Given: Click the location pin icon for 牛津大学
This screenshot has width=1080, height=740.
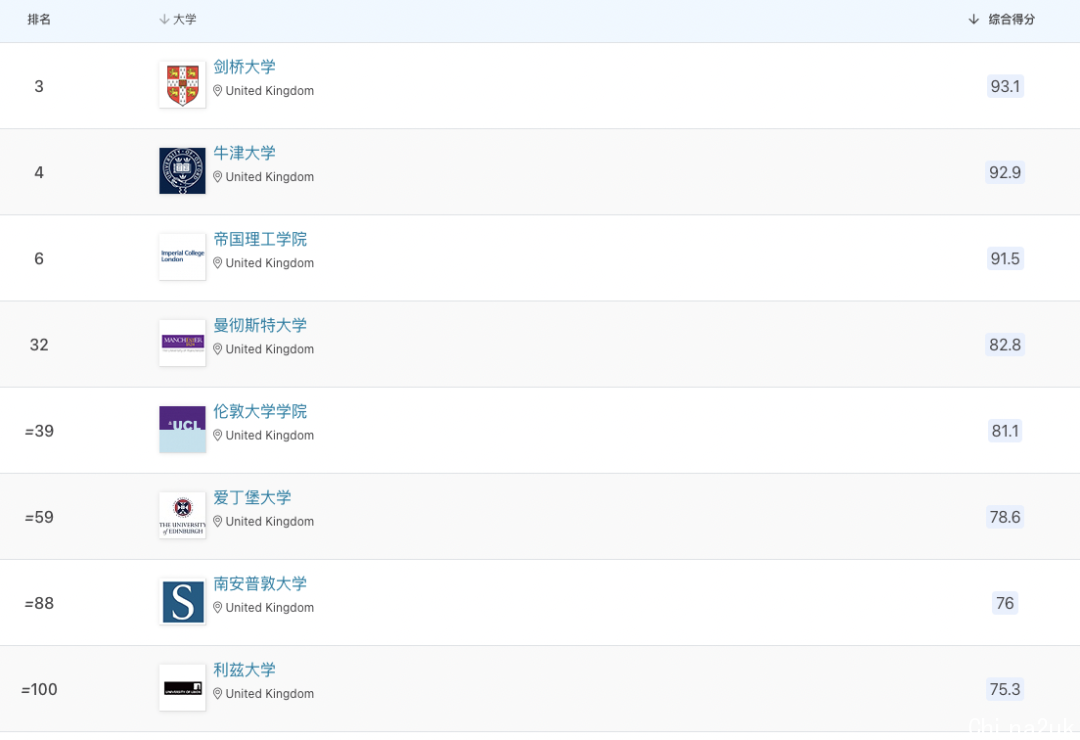Looking at the screenshot, I should click(218, 177).
